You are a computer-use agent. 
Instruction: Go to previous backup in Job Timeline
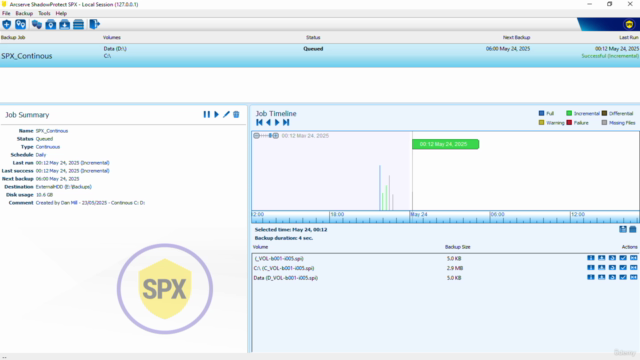pyautogui.click(x=268, y=122)
